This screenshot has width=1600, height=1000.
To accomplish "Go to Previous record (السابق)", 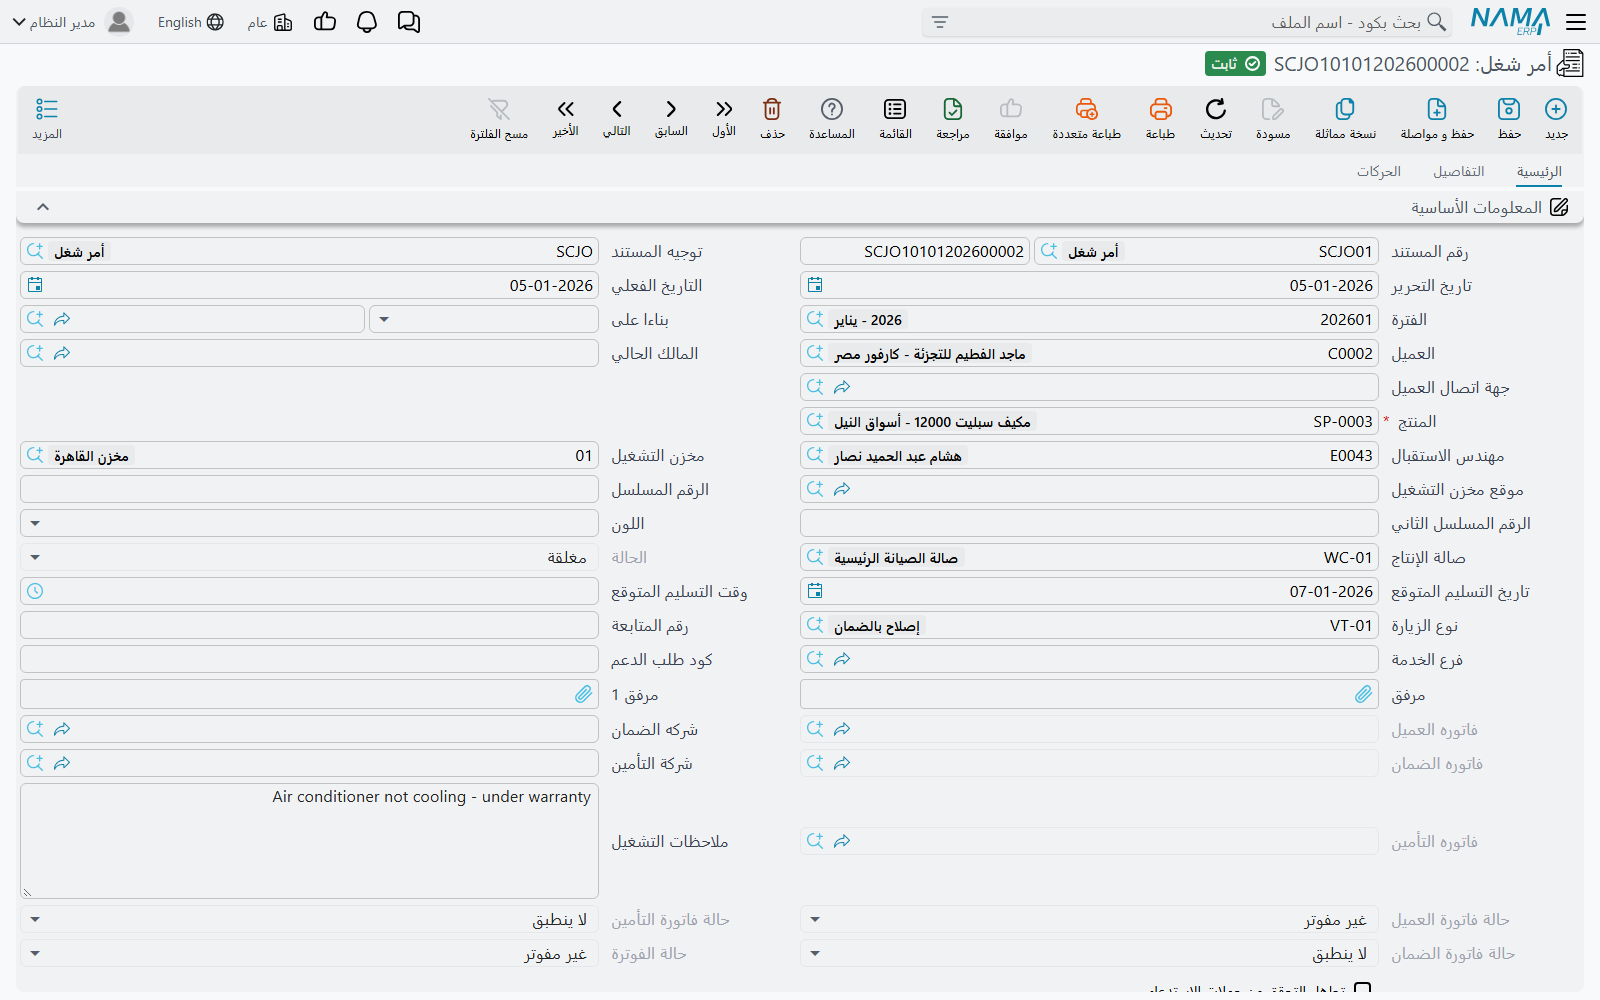I will coord(671,109).
